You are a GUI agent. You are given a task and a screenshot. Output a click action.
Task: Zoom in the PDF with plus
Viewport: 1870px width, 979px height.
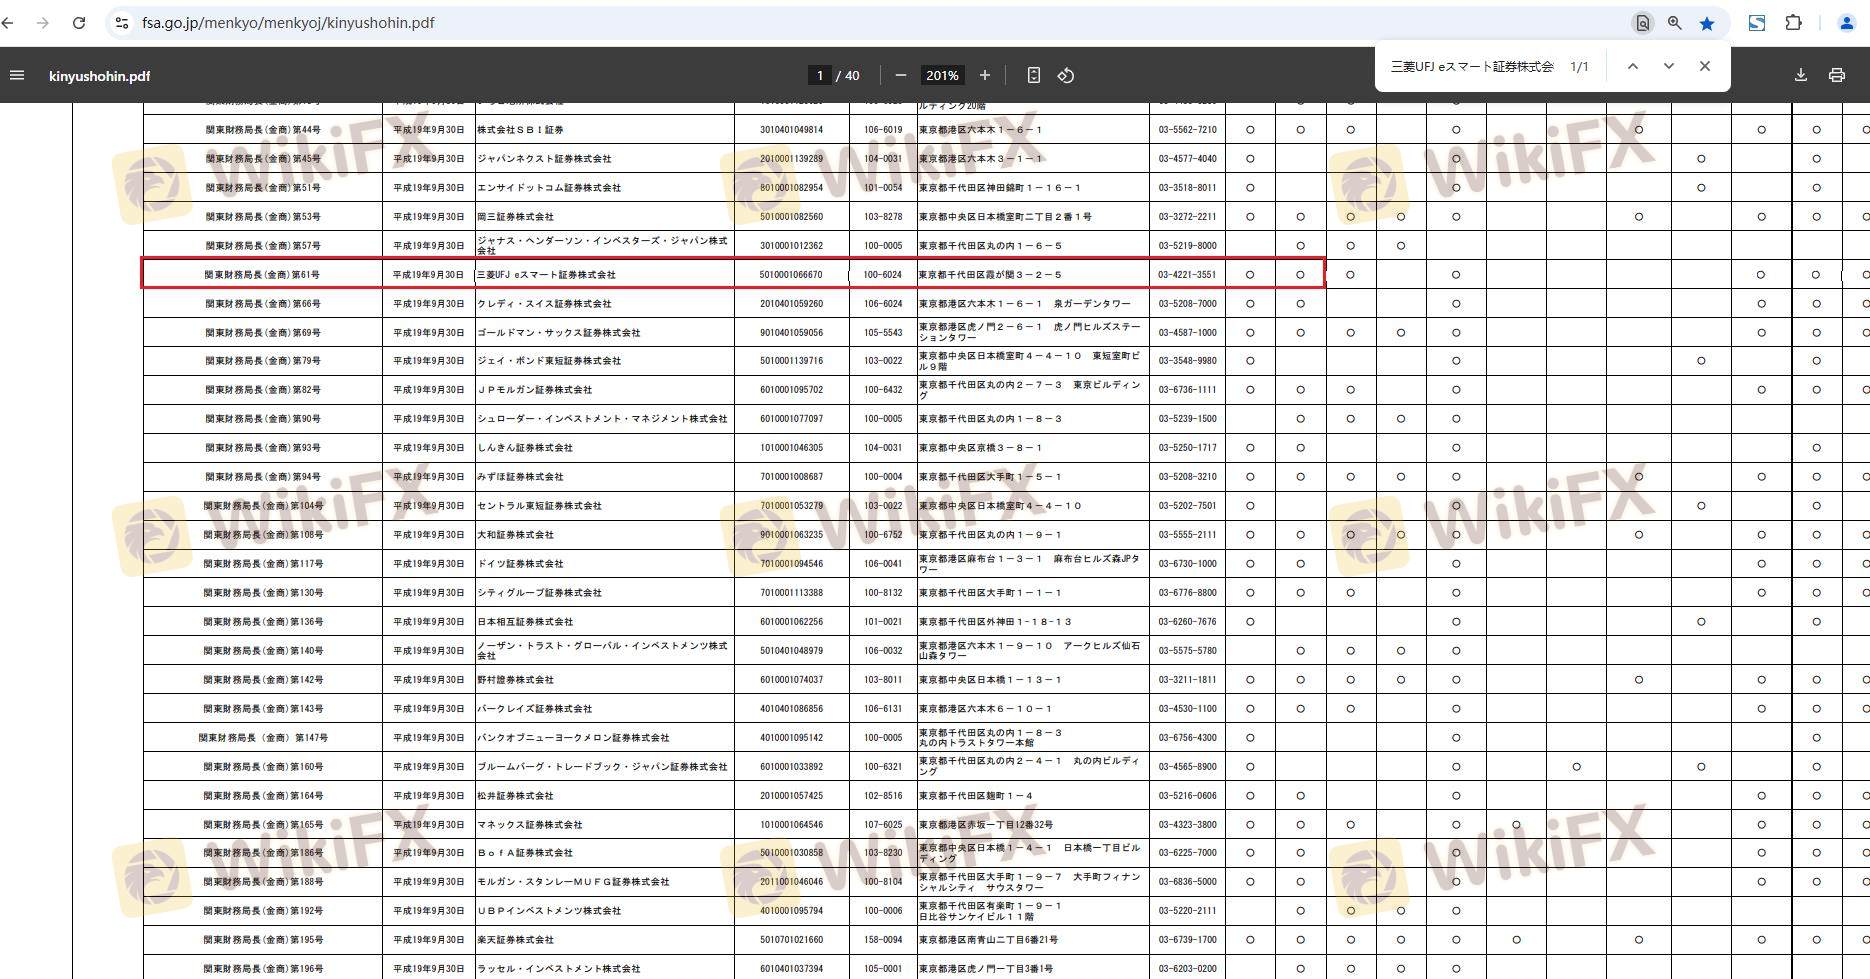point(985,75)
